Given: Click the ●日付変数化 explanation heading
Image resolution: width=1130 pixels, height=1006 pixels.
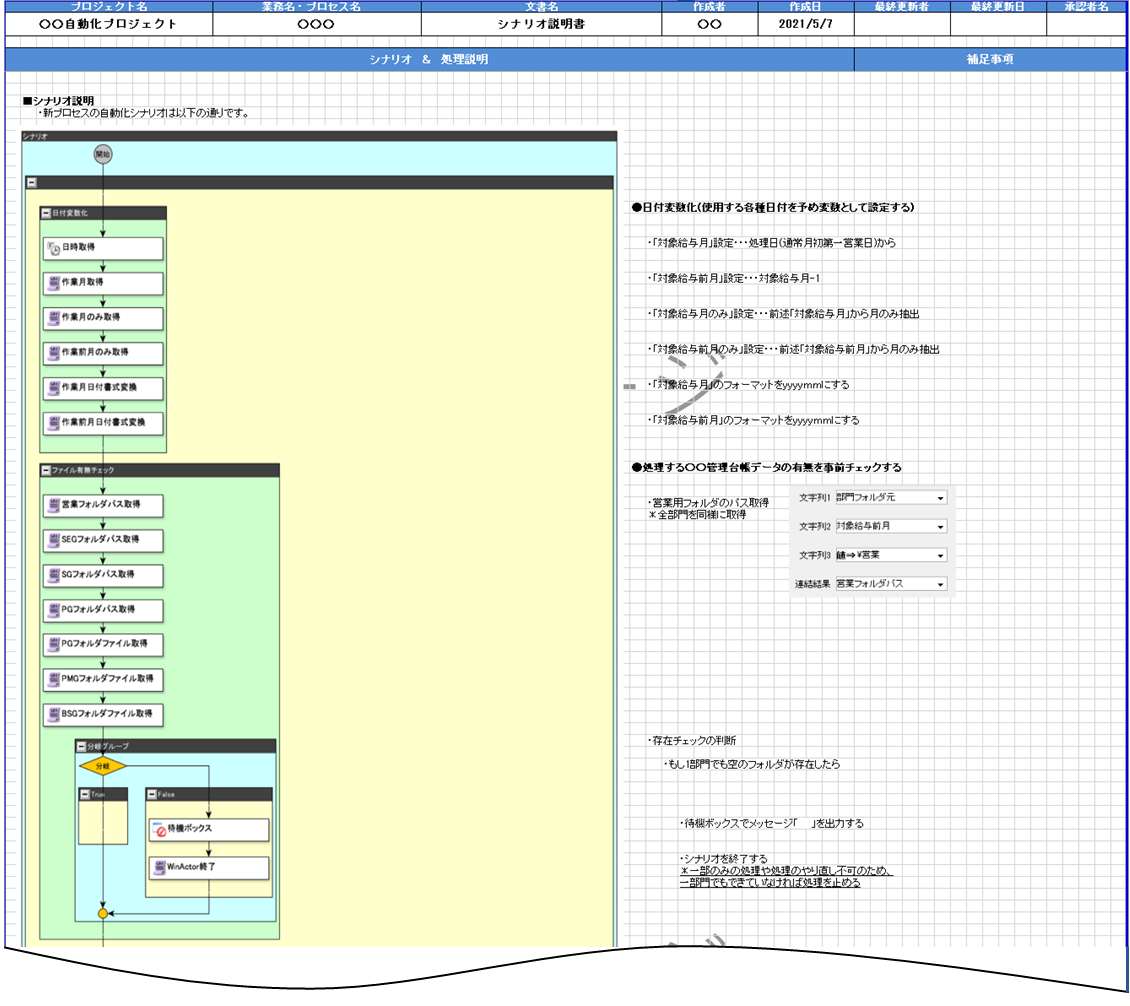Looking at the screenshot, I should pos(773,208).
